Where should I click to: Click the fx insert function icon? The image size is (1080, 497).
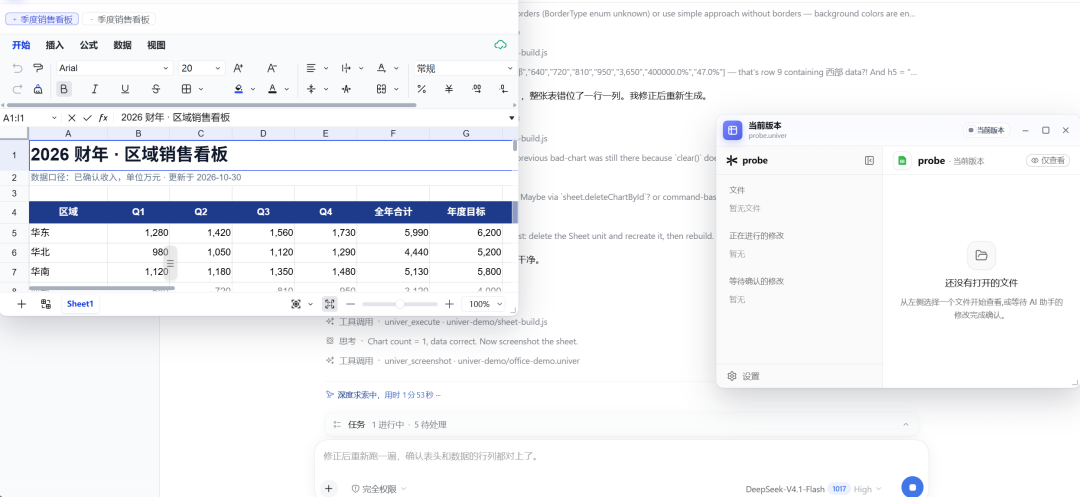(x=103, y=118)
